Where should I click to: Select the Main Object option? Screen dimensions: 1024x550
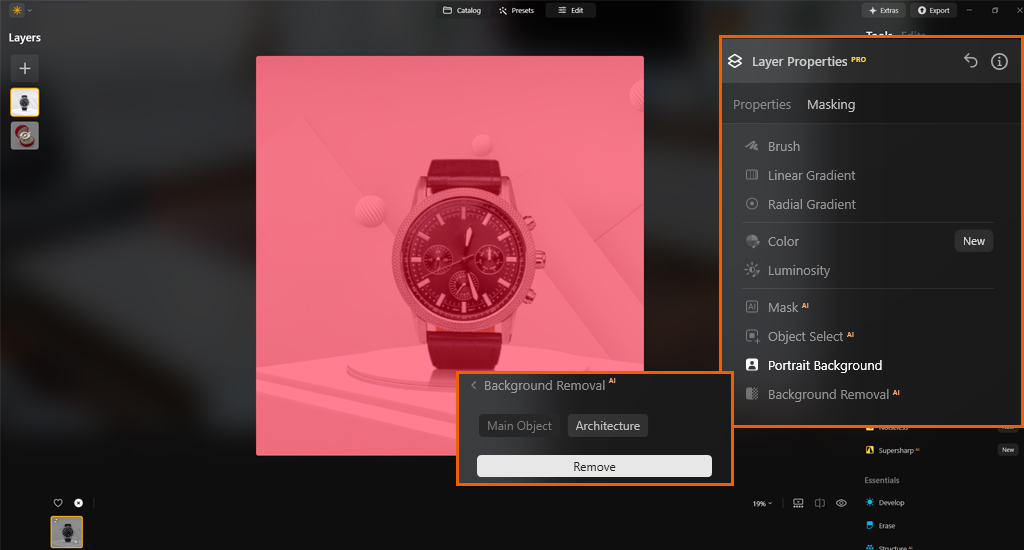tap(519, 426)
